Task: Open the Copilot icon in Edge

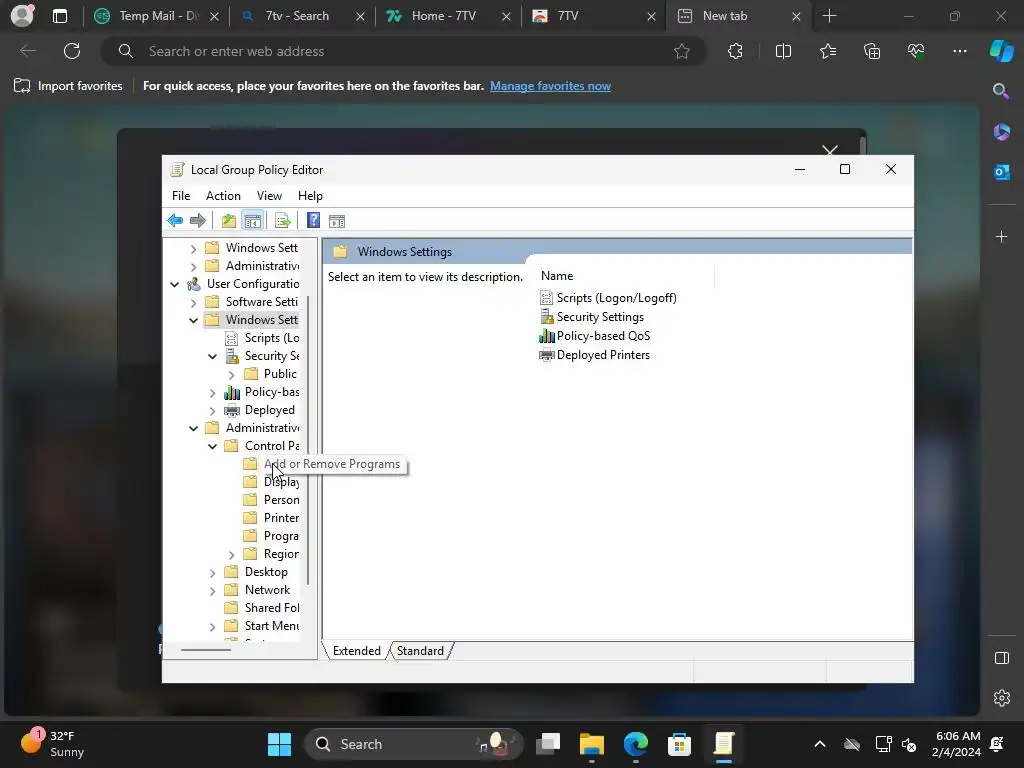Action: tap(1002, 51)
